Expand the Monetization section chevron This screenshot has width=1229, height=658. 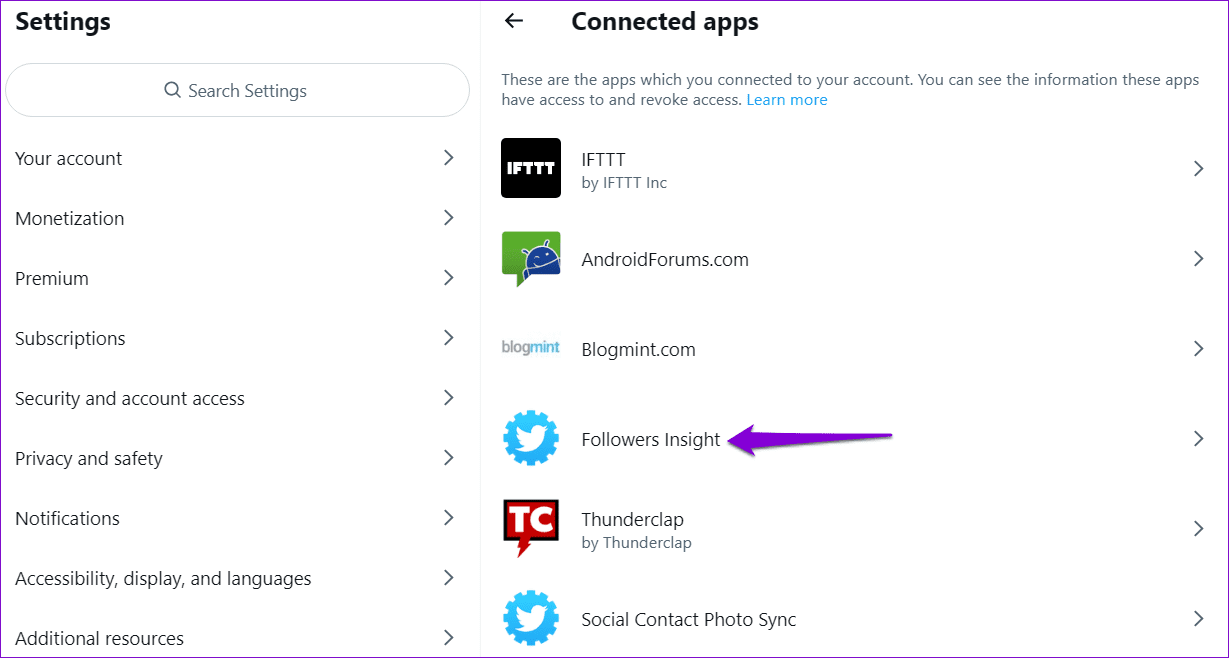coord(448,218)
